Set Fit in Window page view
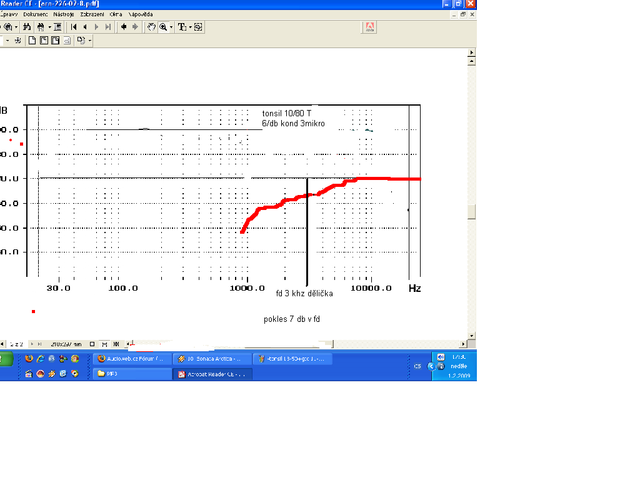Viewport: 640px width, 480px height. (x=44, y=40)
